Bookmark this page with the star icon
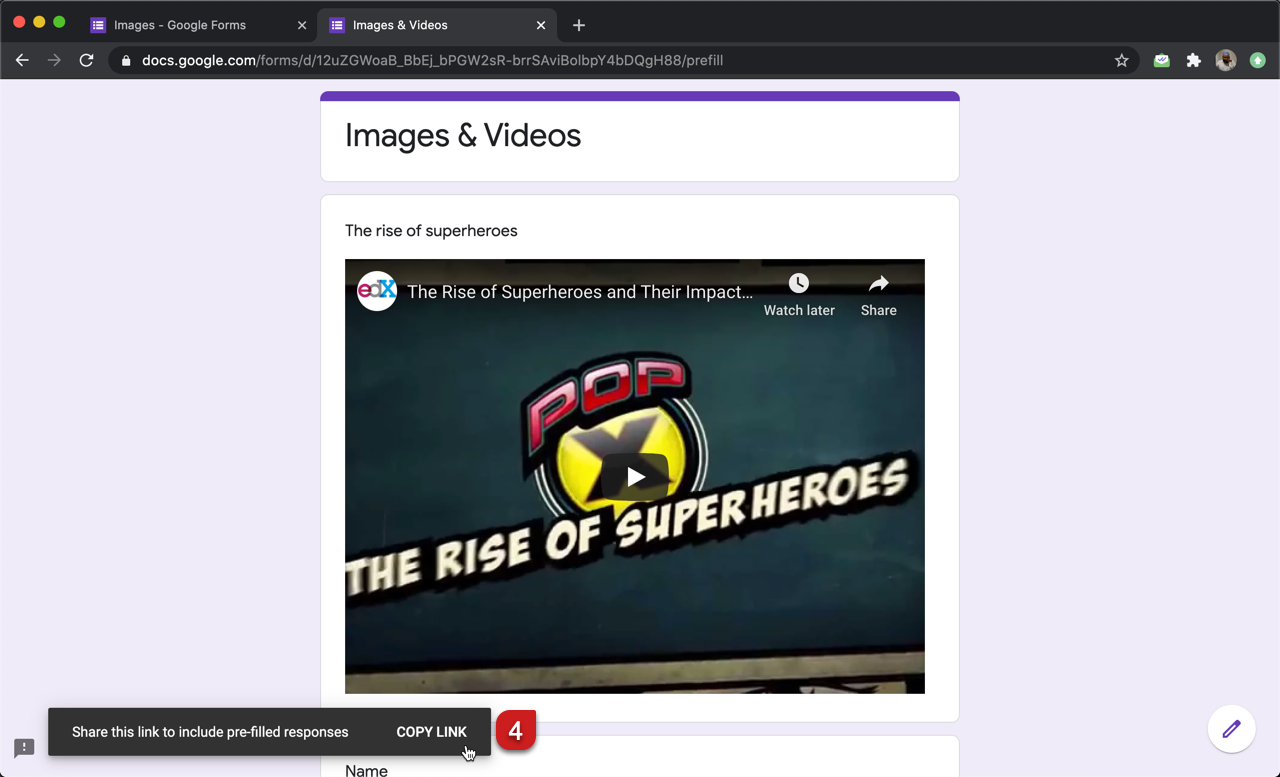 1121,60
